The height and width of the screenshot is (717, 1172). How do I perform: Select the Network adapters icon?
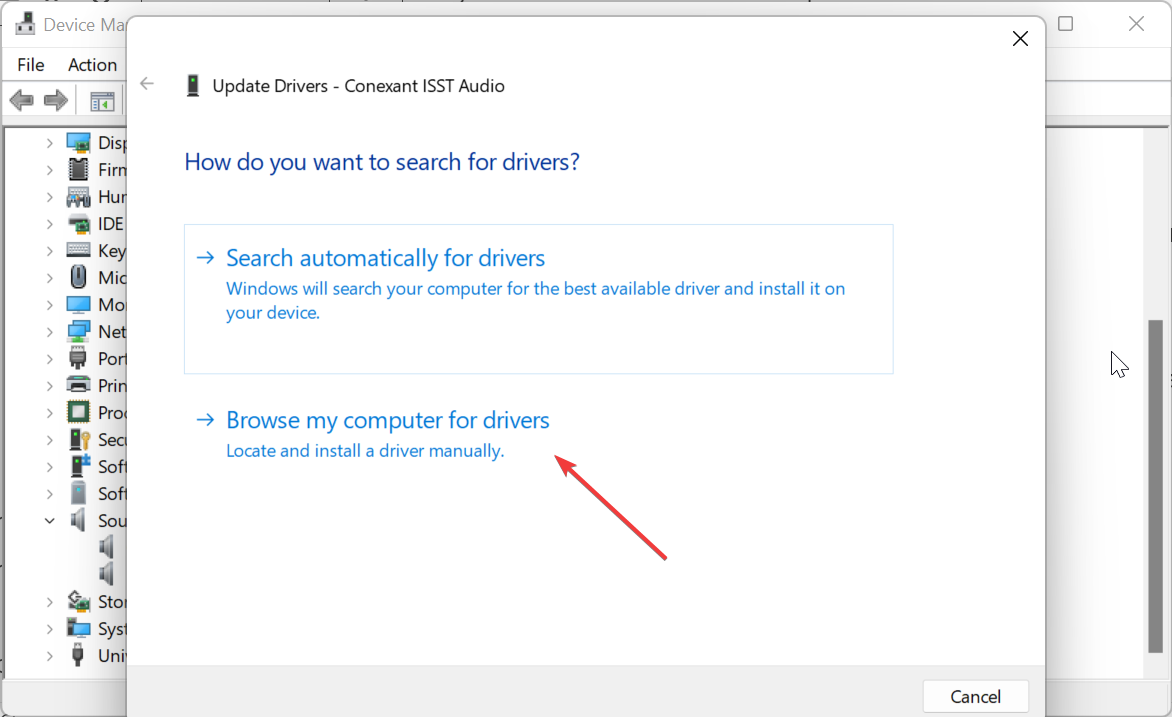pyautogui.click(x=78, y=331)
